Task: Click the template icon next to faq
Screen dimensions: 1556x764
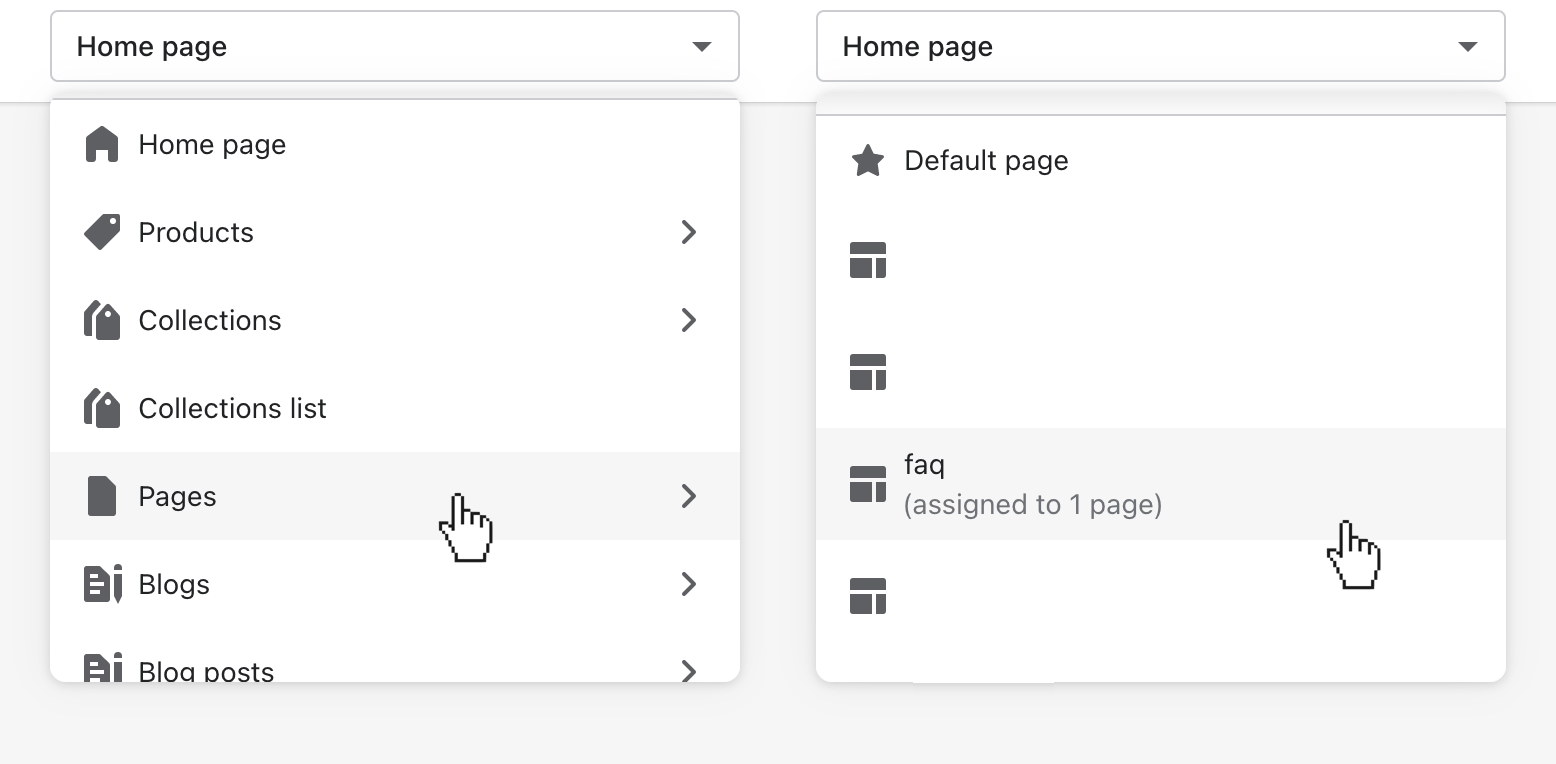Action: click(x=868, y=484)
